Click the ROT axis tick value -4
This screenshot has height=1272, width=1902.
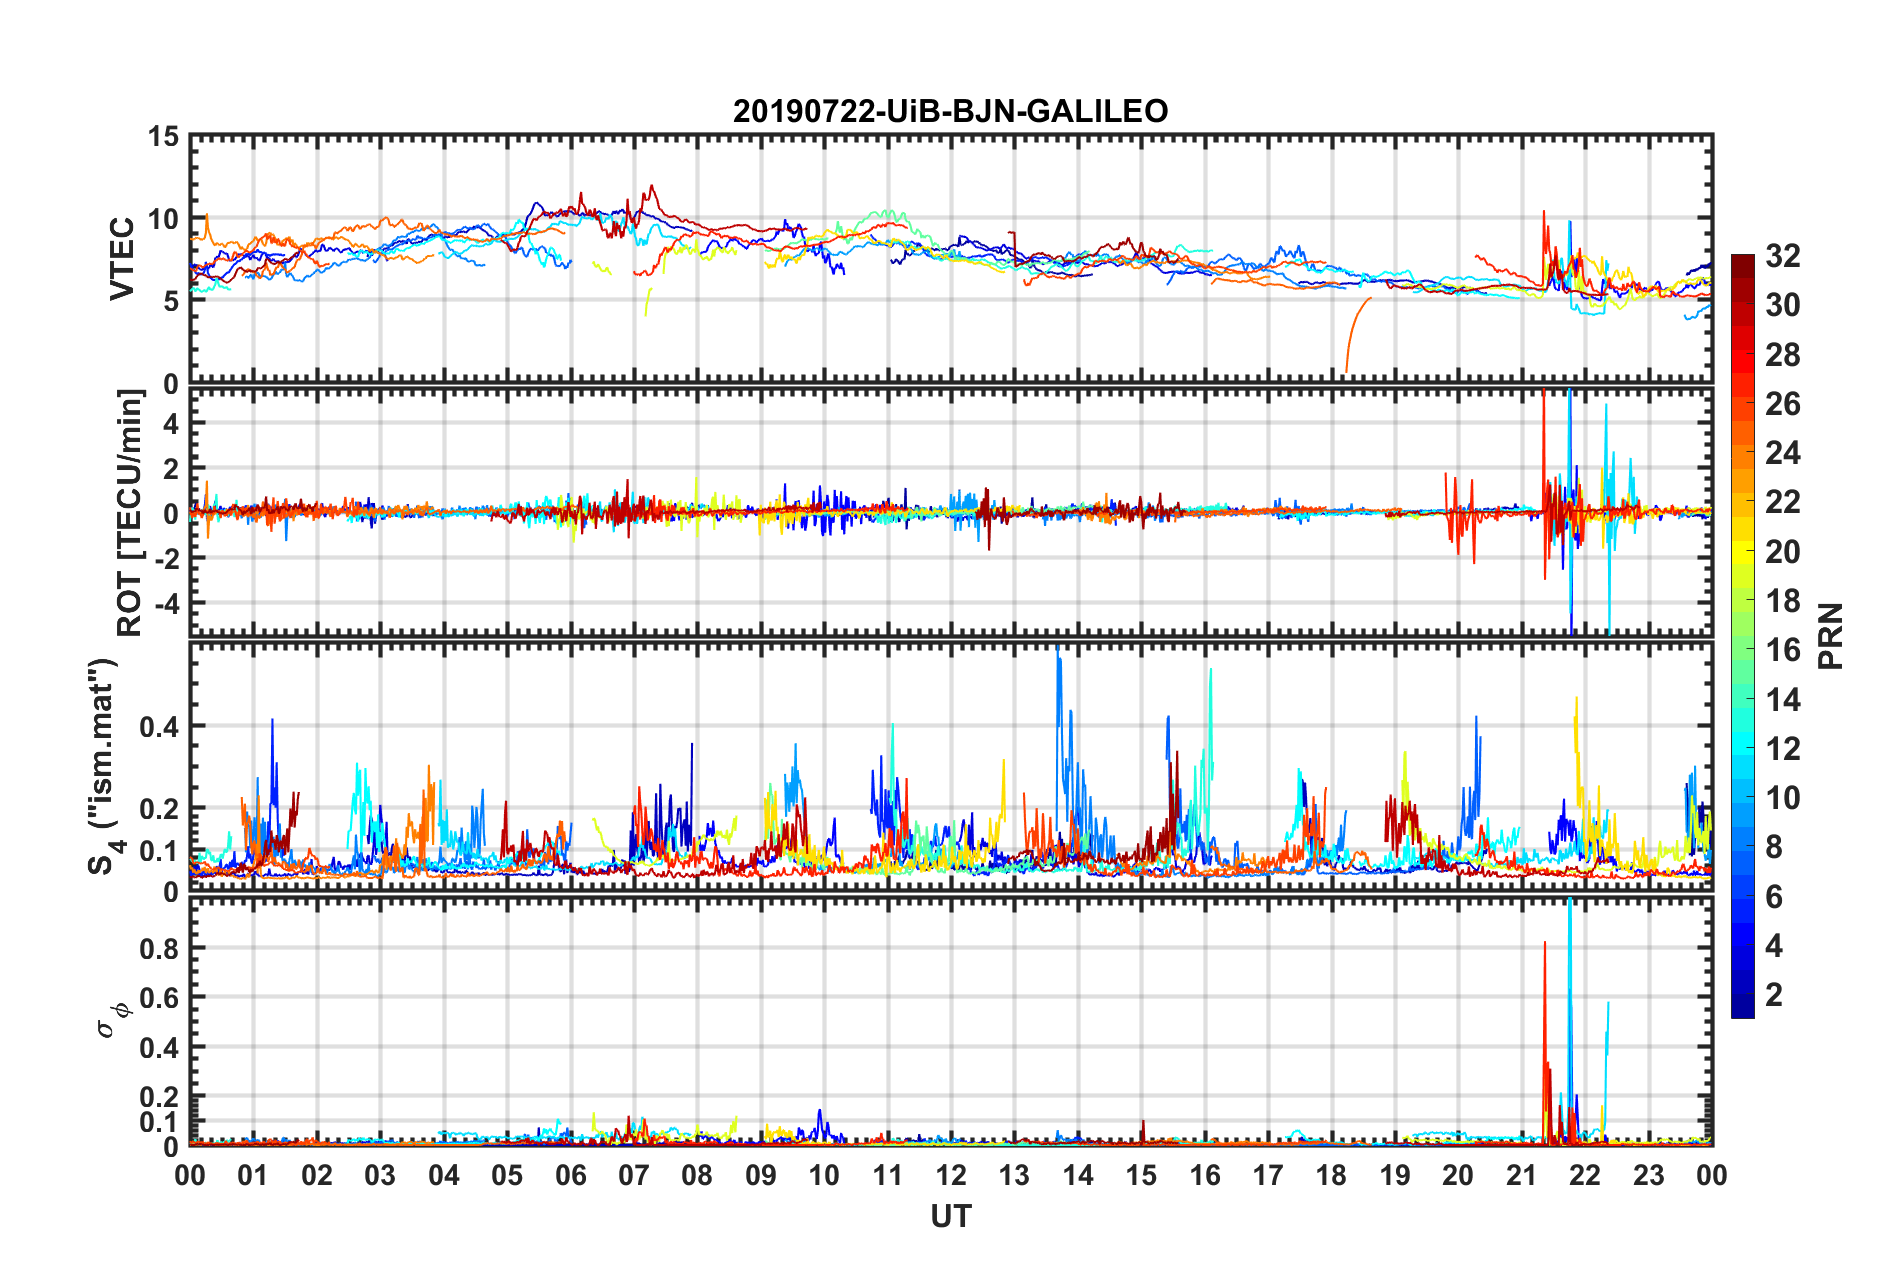166,603
